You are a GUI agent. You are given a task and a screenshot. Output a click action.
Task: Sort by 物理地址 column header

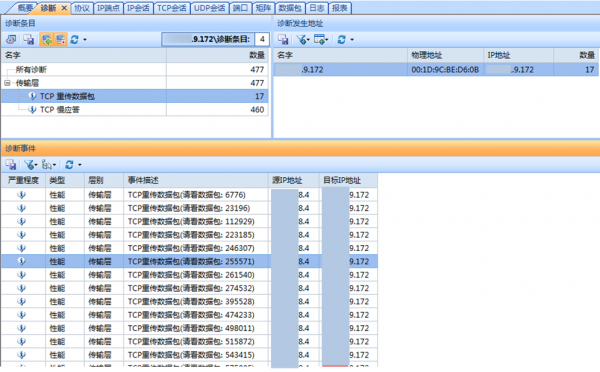(445, 55)
